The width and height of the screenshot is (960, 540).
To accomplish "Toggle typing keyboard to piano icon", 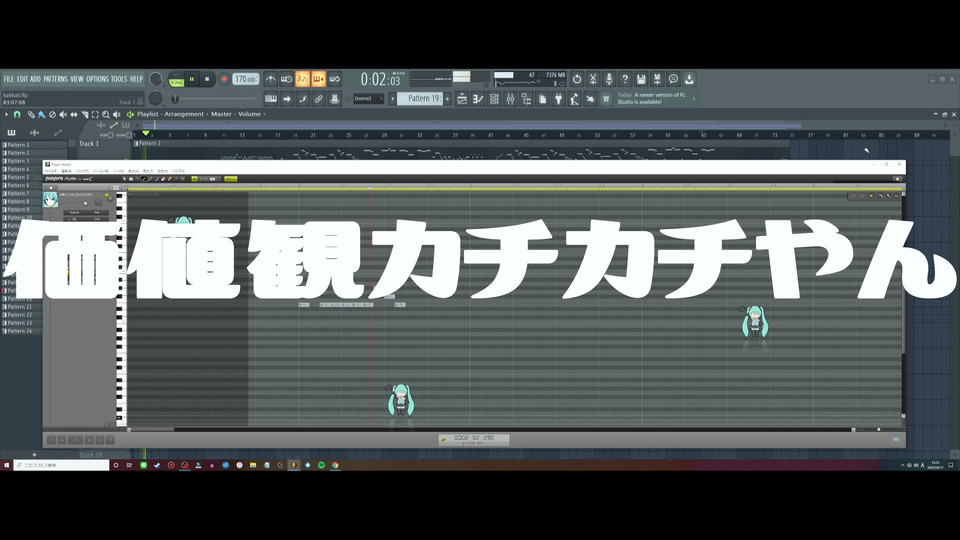I will coord(271,99).
